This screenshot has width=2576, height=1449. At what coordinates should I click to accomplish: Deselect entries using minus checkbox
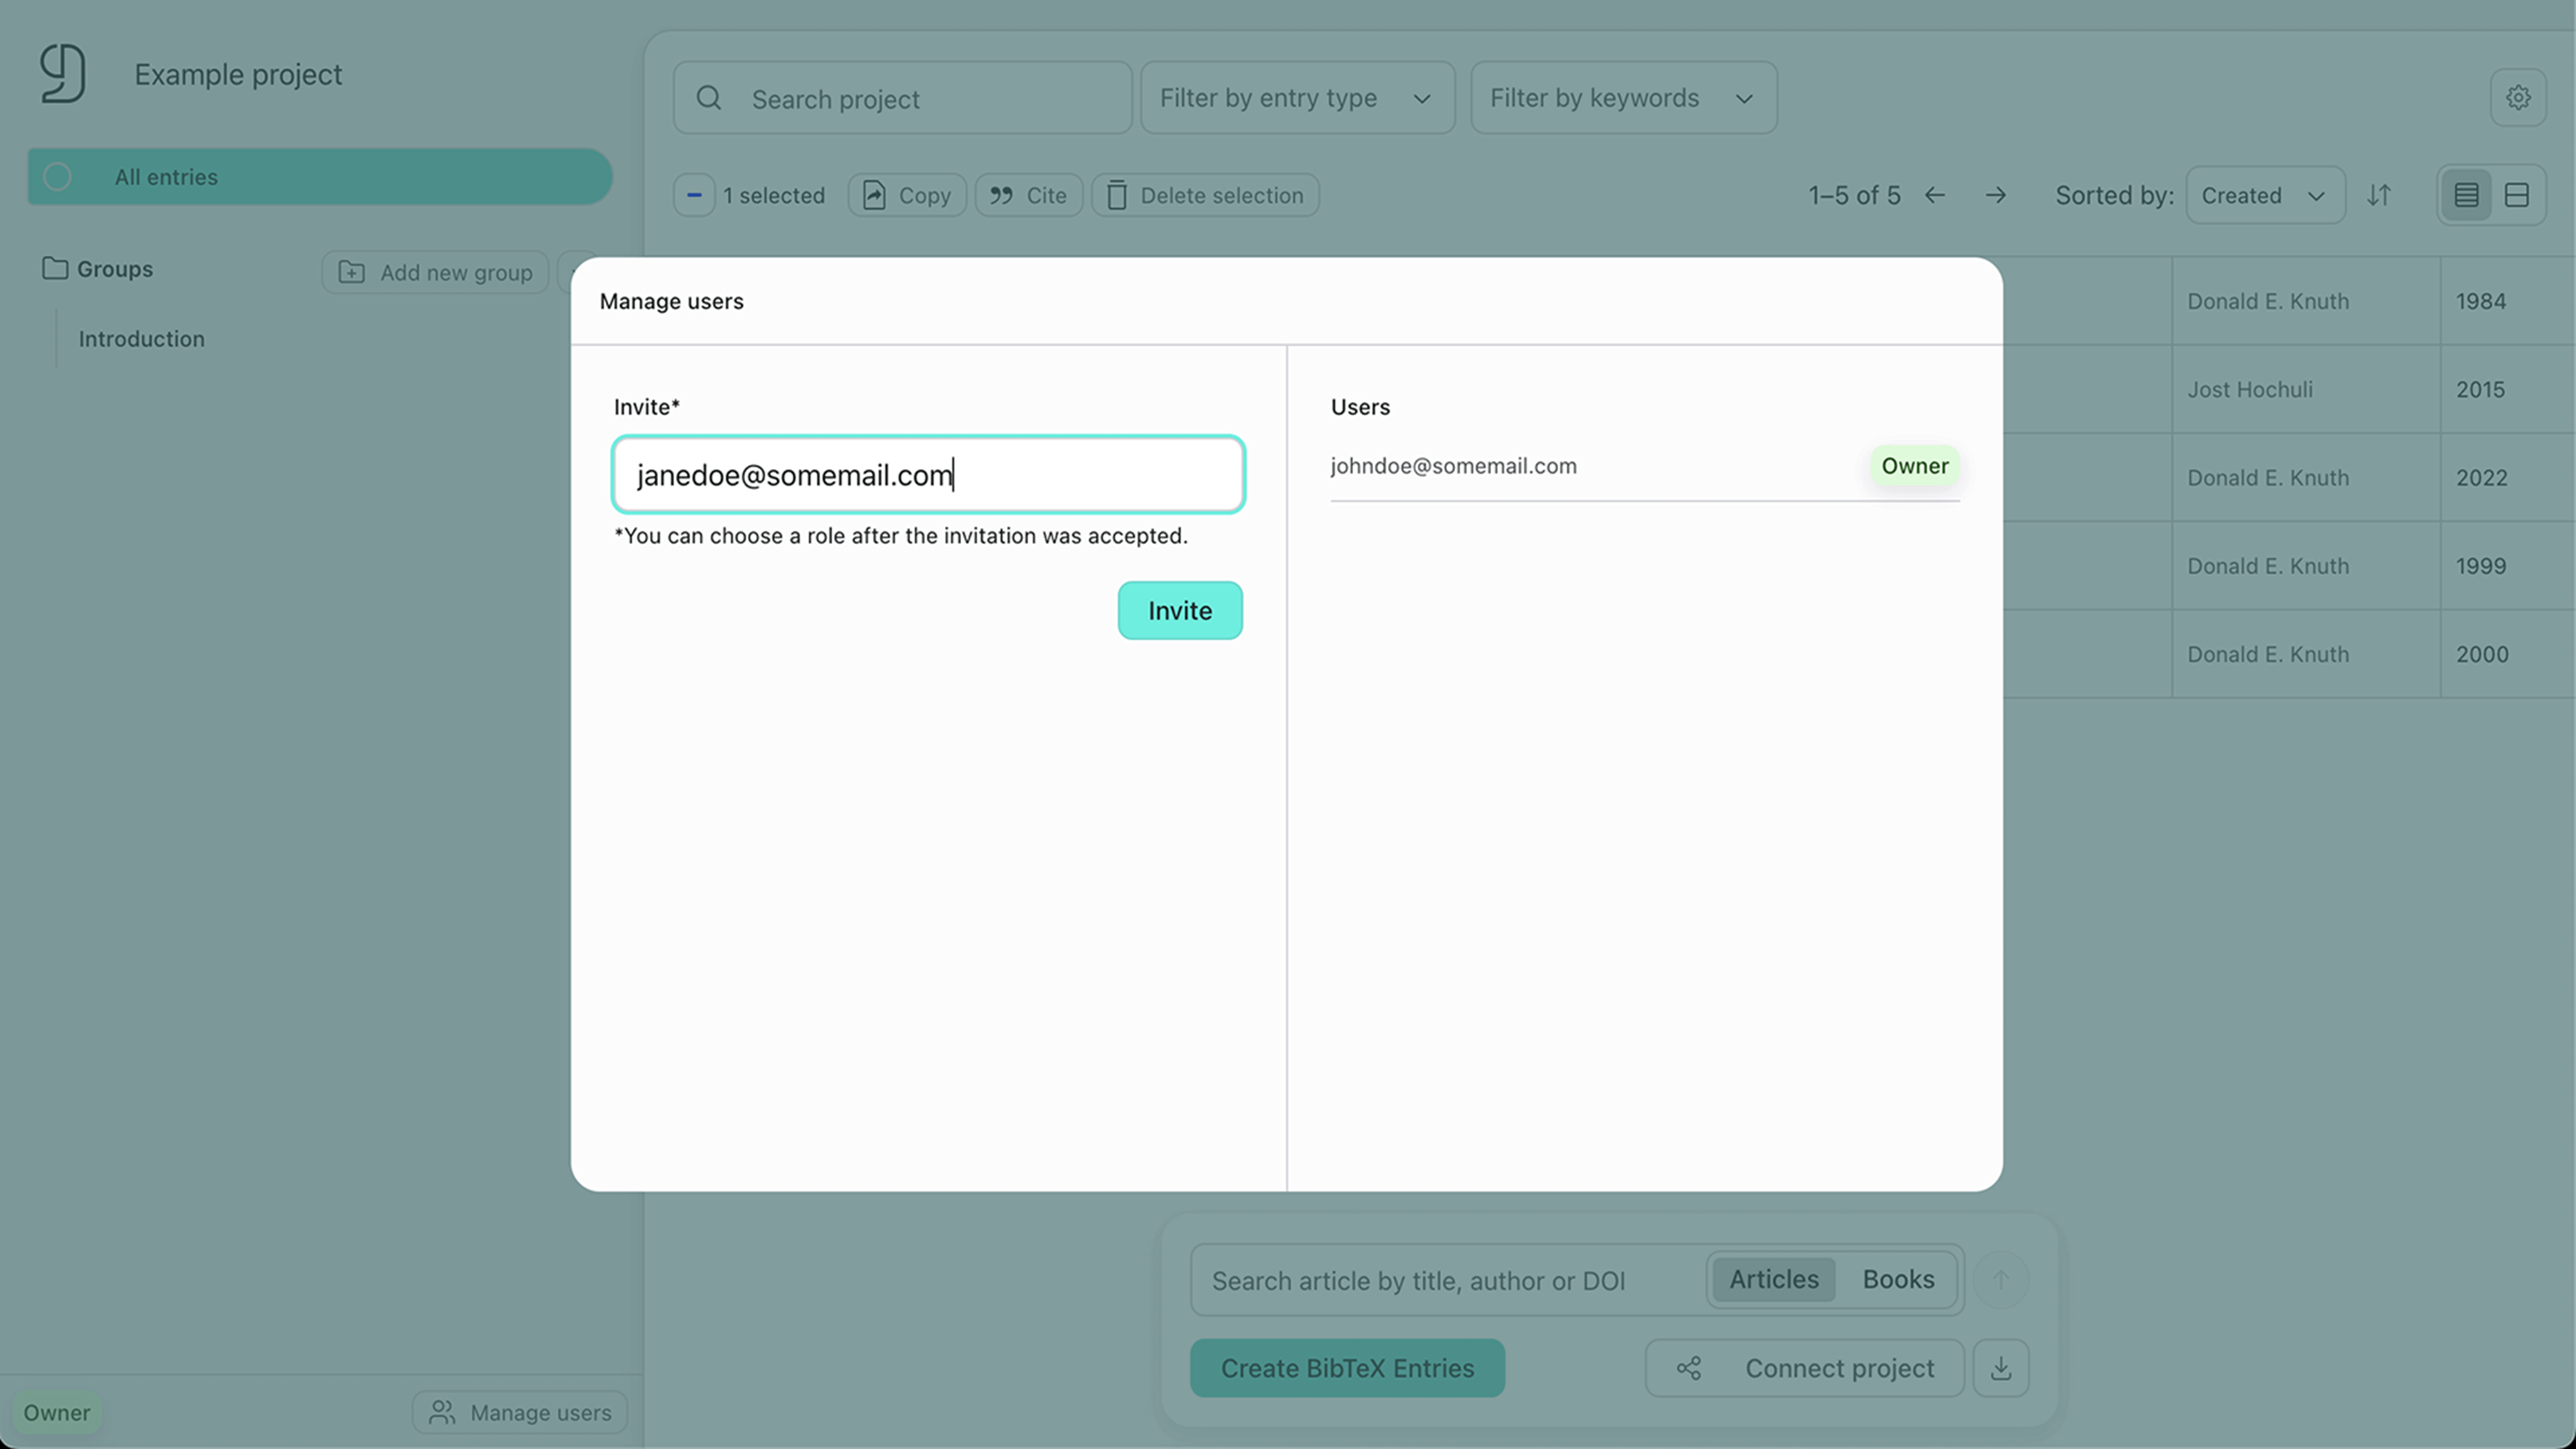pyautogui.click(x=694, y=195)
